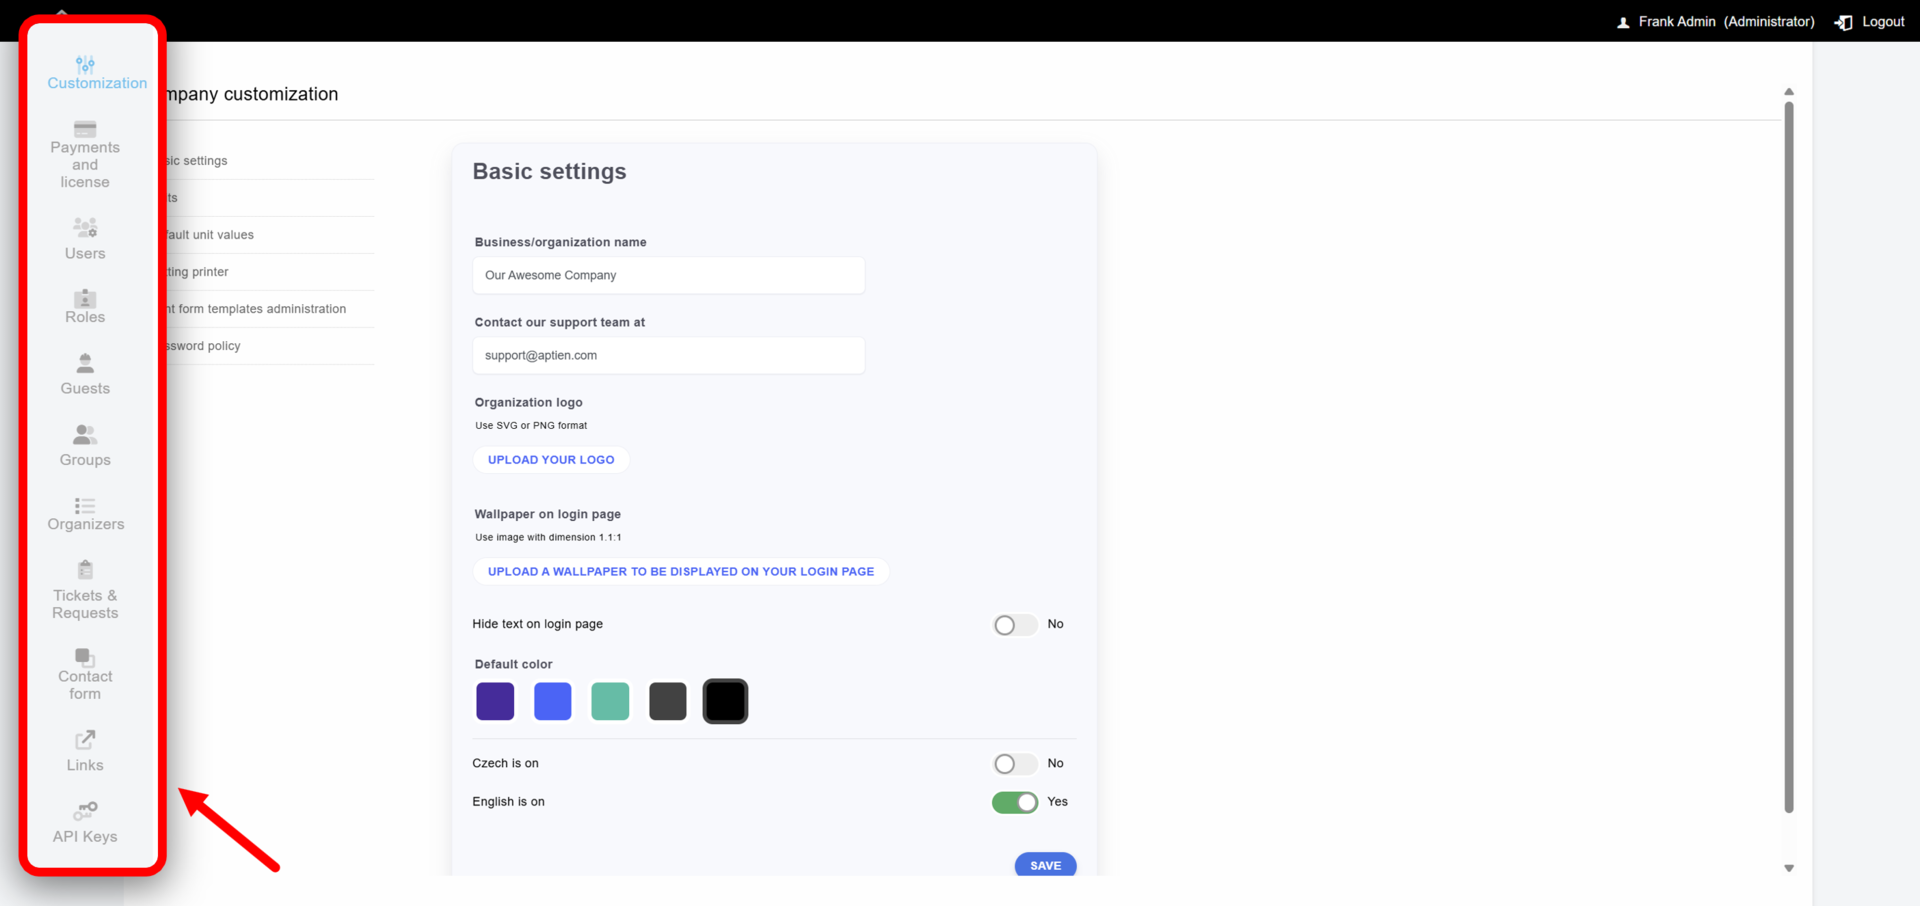
Task: Select the Roles badge icon
Action: (85, 298)
